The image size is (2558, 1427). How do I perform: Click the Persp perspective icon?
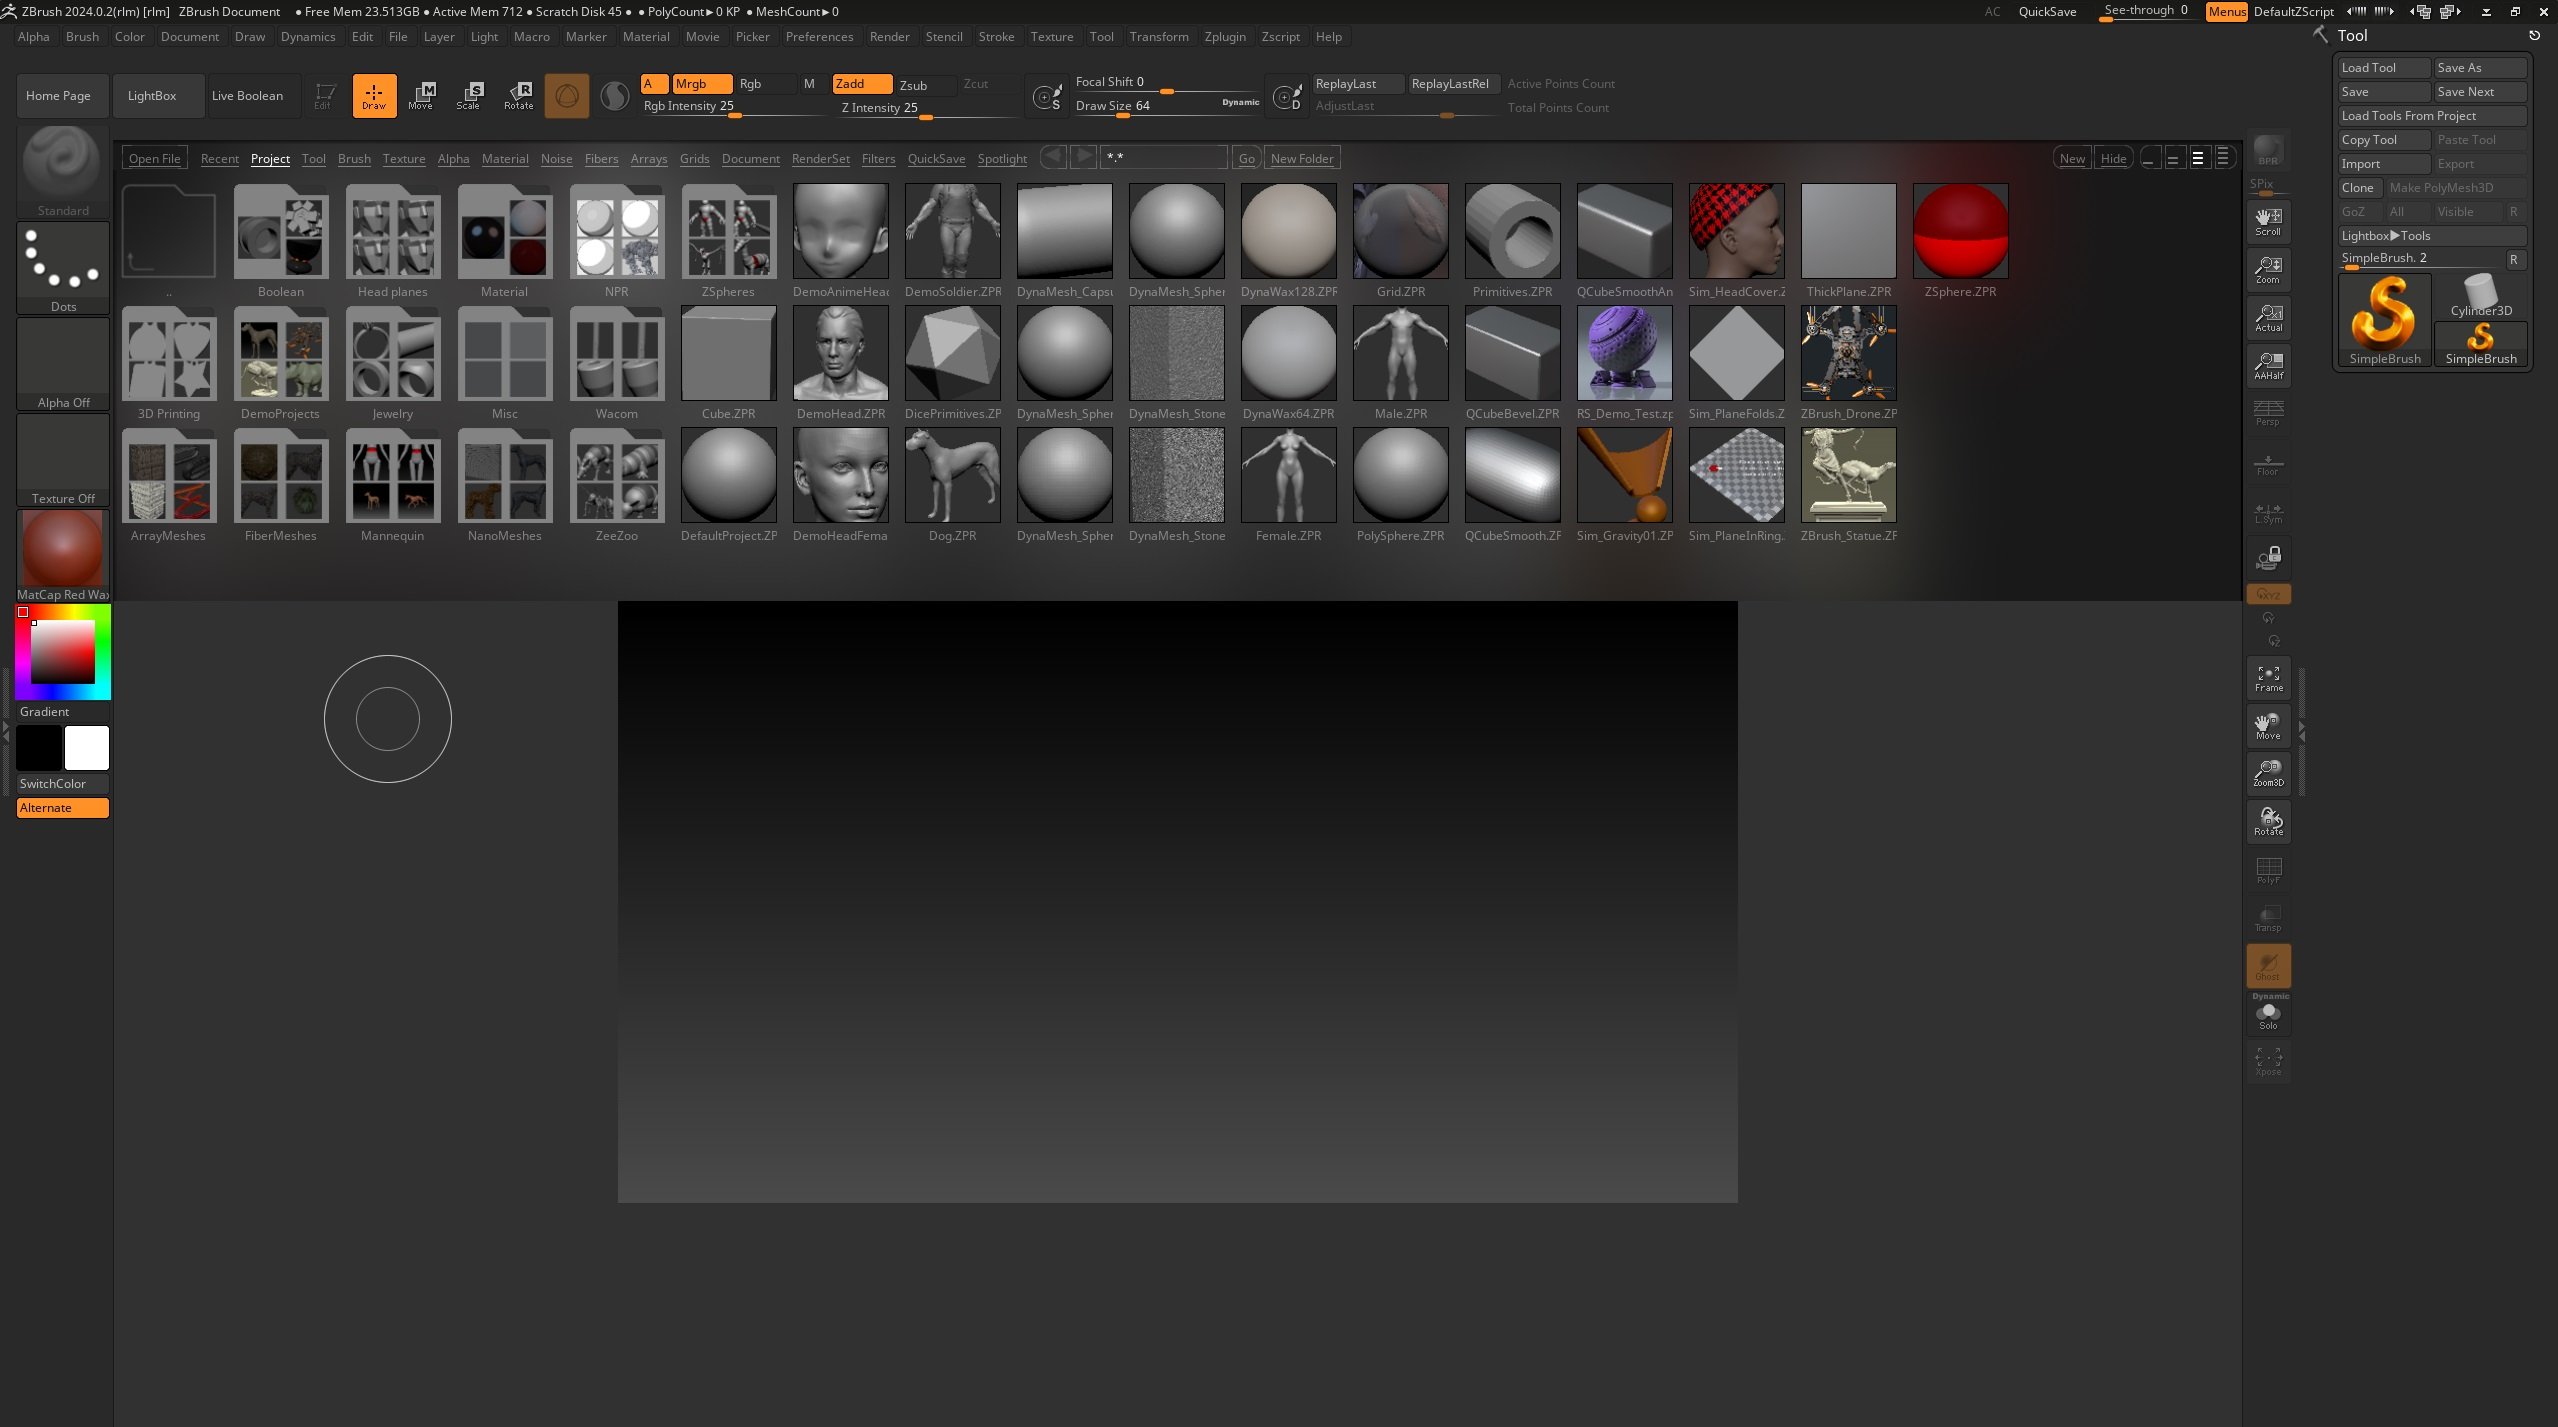click(x=2268, y=412)
